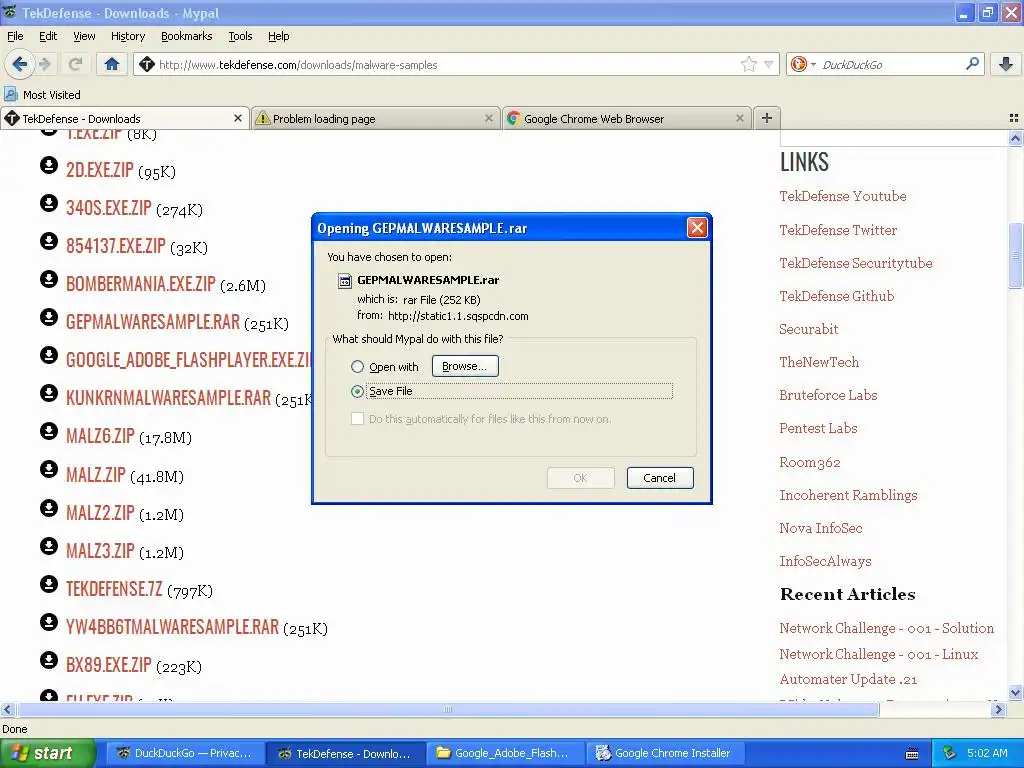Open the Pentest Labs link
This screenshot has width=1024, height=768.
[818, 428]
